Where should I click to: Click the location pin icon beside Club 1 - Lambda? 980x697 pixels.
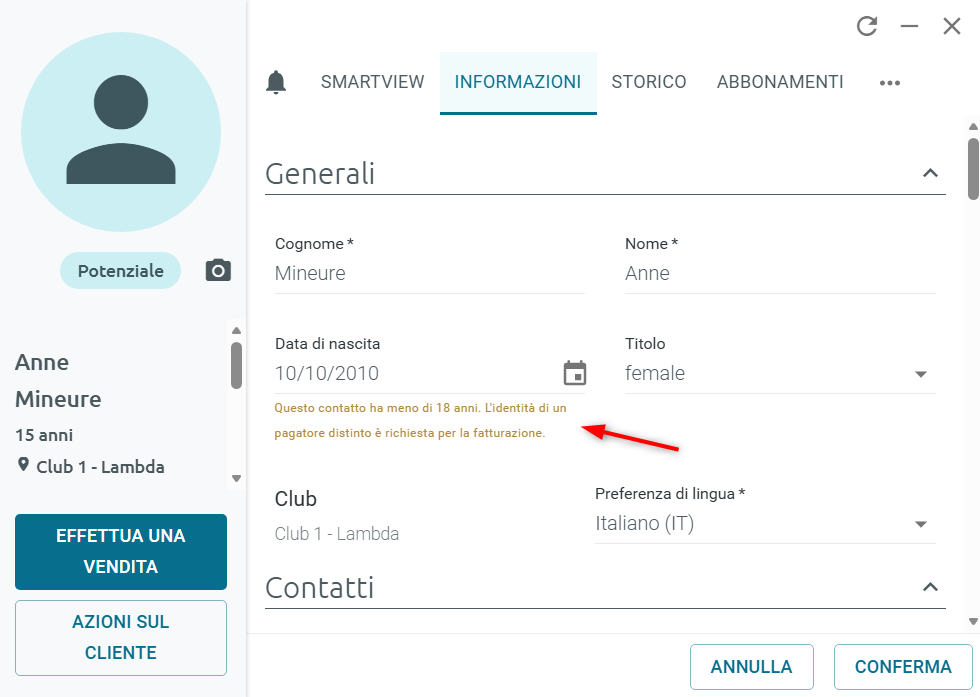23,464
